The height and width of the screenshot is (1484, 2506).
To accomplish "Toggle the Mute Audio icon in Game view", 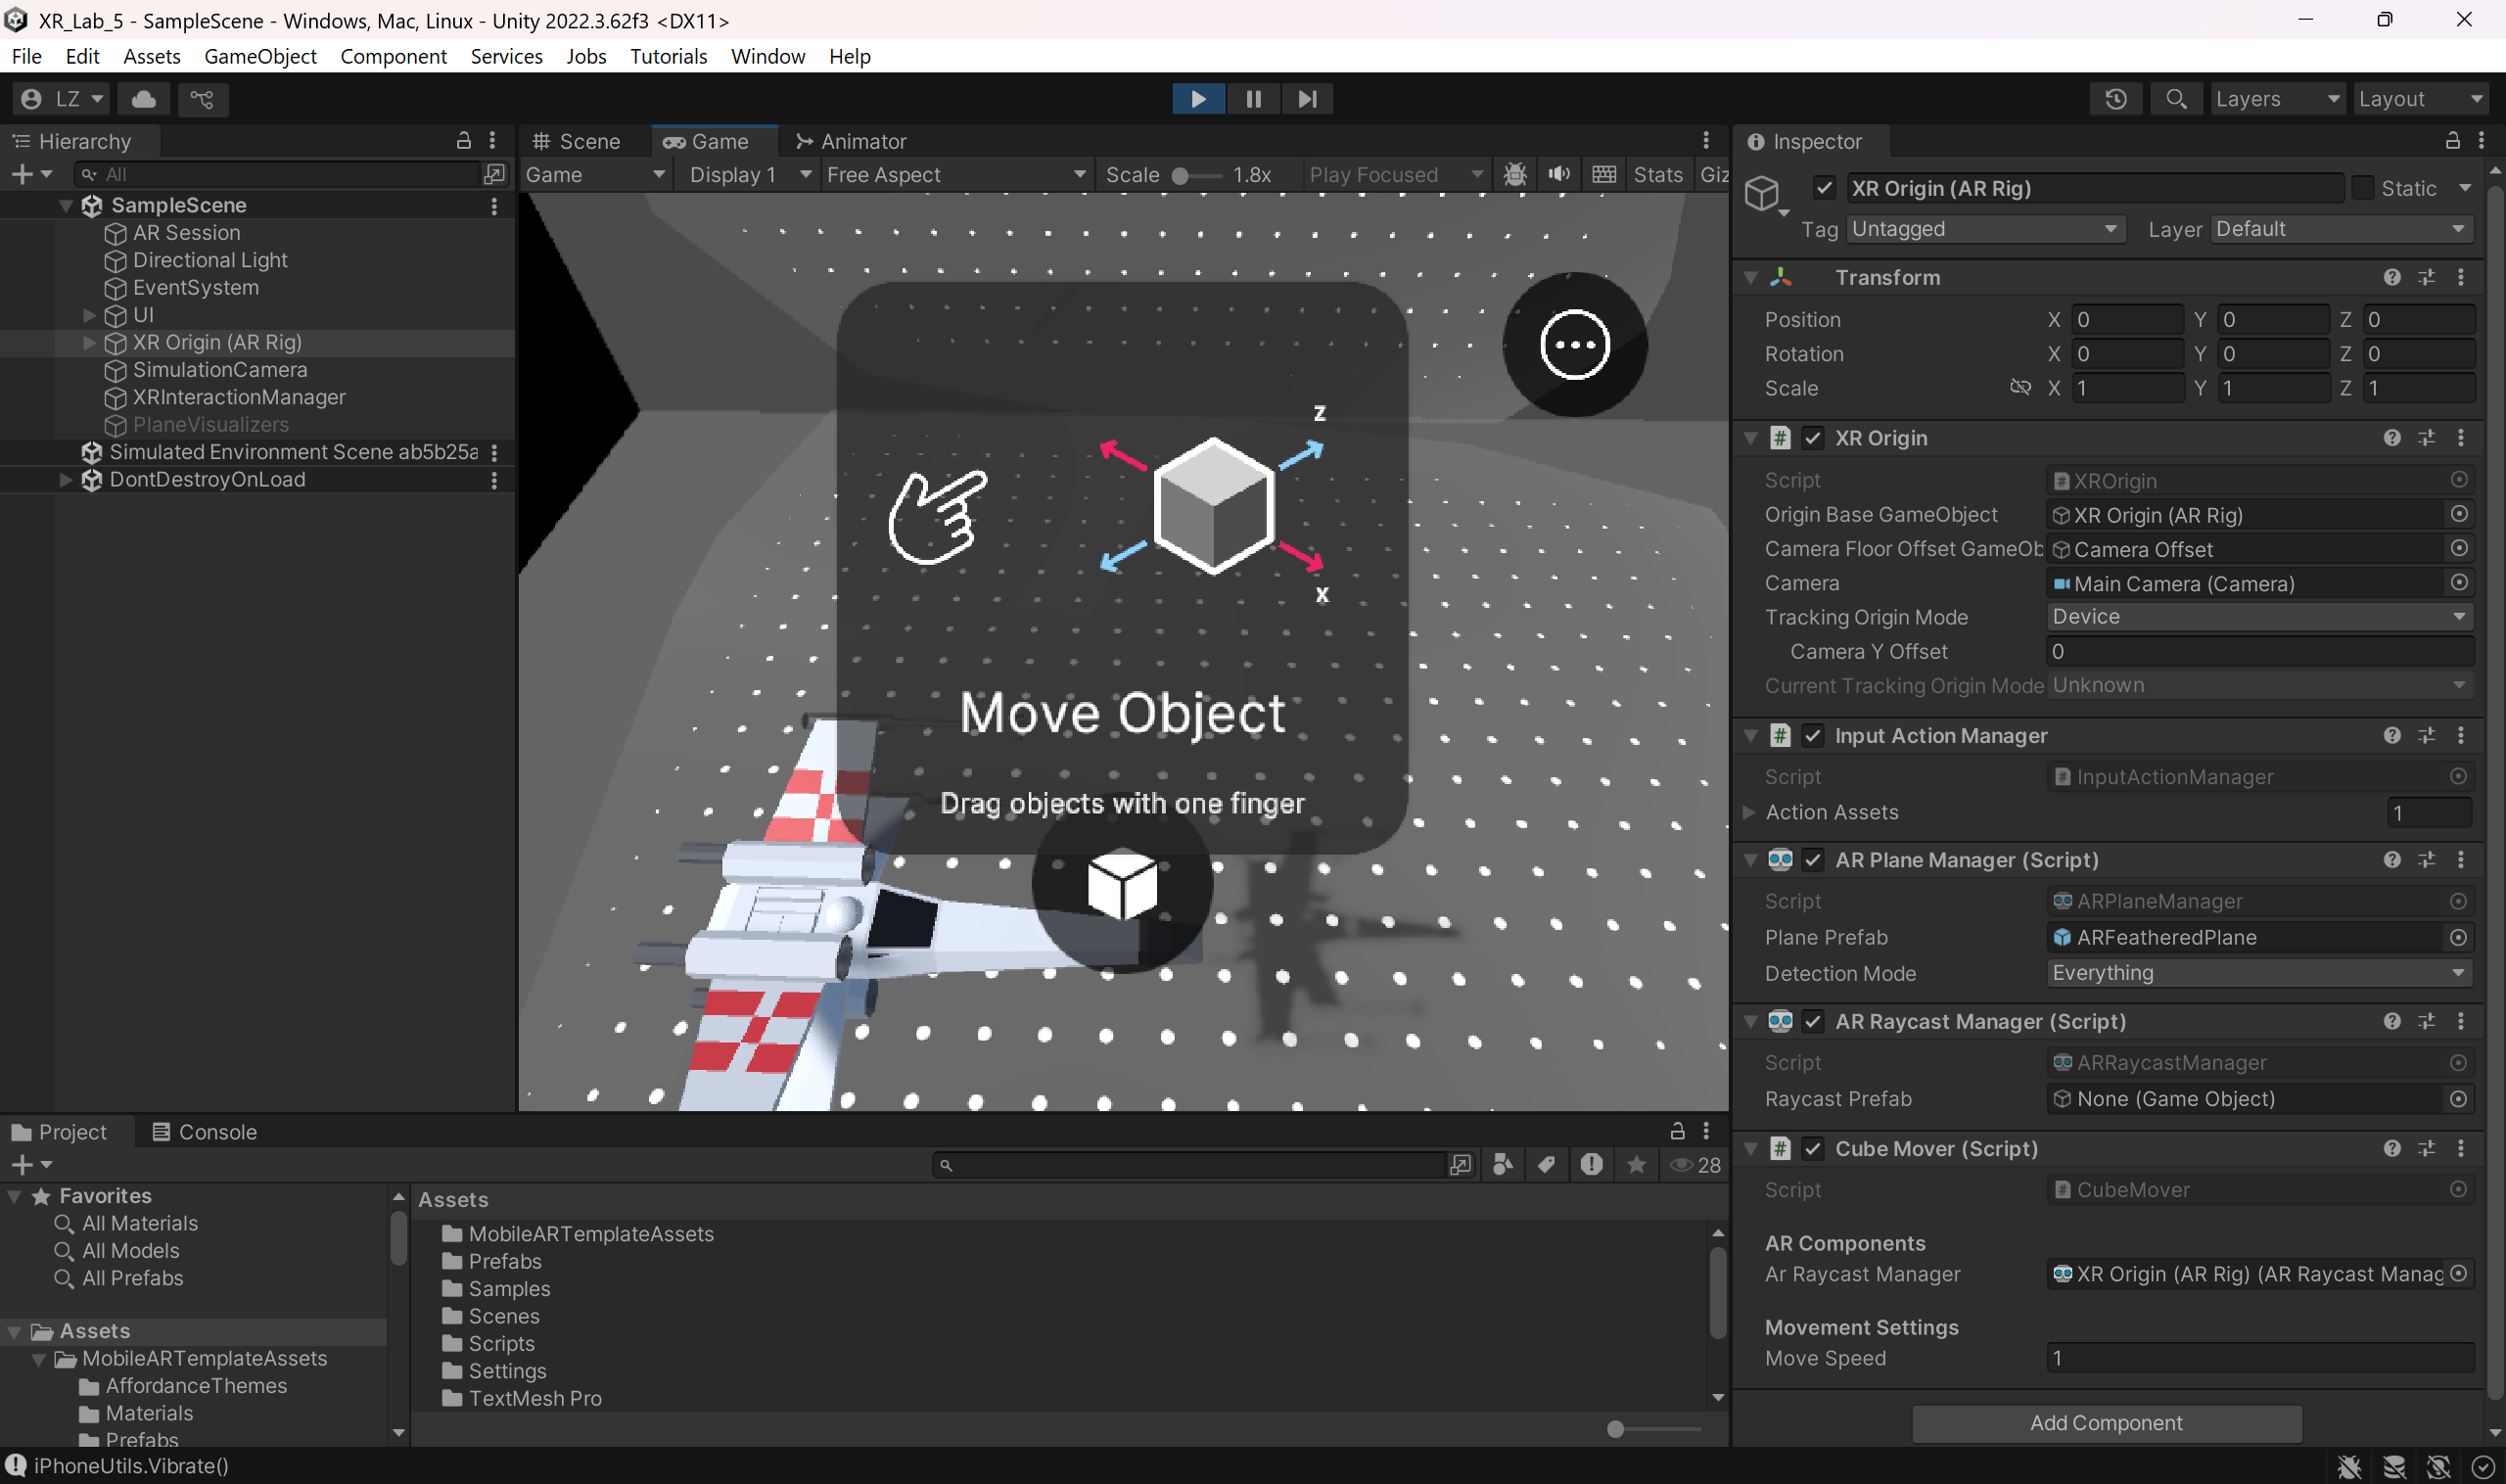I will [1558, 174].
